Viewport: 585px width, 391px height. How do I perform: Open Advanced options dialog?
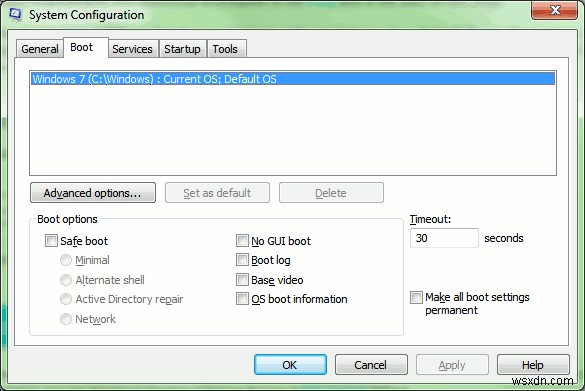click(x=93, y=193)
